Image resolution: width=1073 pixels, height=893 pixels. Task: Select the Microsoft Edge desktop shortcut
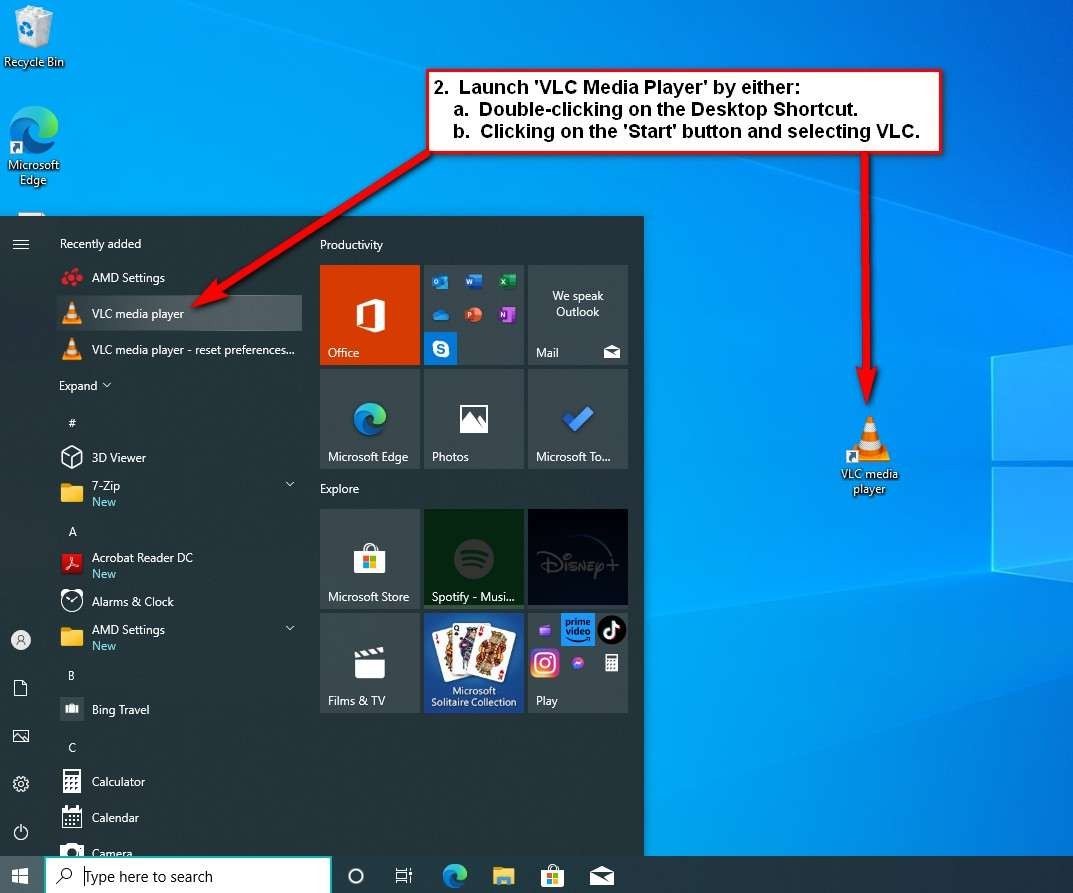coord(33,146)
